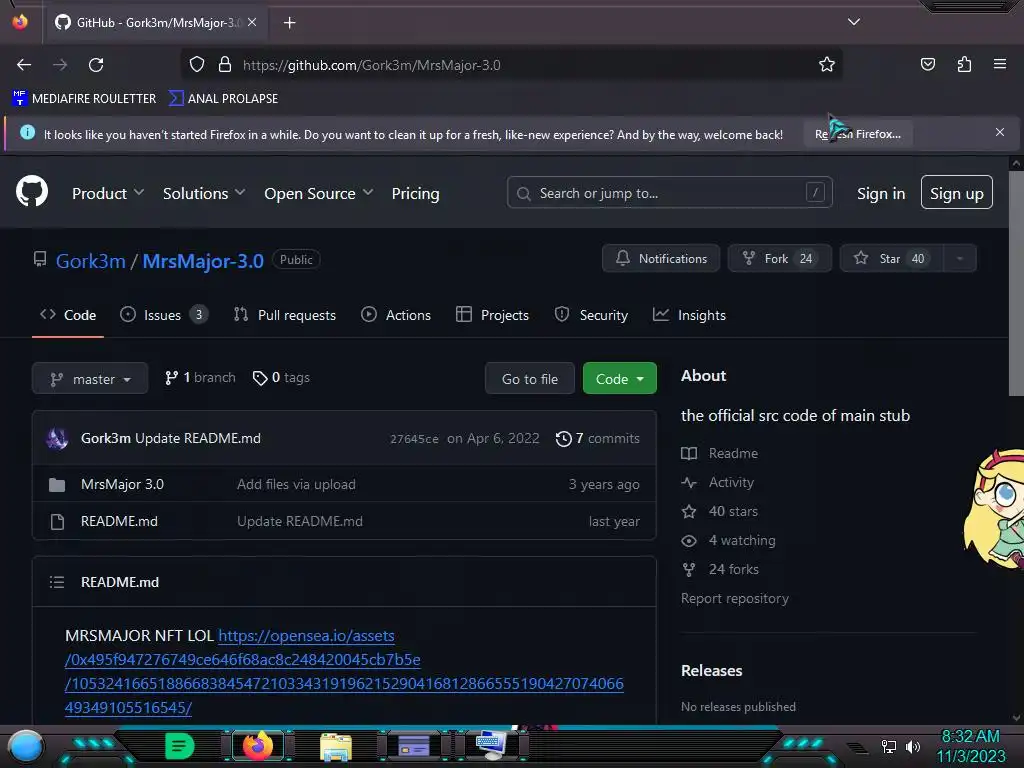The width and height of the screenshot is (1024, 768).
Task: Open the Start orb in taskbar
Action: click(x=26, y=746)
